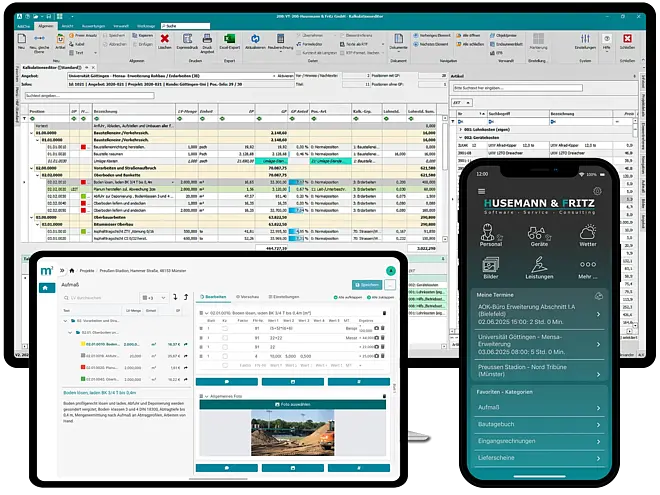Viewport: 660px width, 495px height.
Task: Click the tablet move-up arrow icon
Action: point(186,297)
